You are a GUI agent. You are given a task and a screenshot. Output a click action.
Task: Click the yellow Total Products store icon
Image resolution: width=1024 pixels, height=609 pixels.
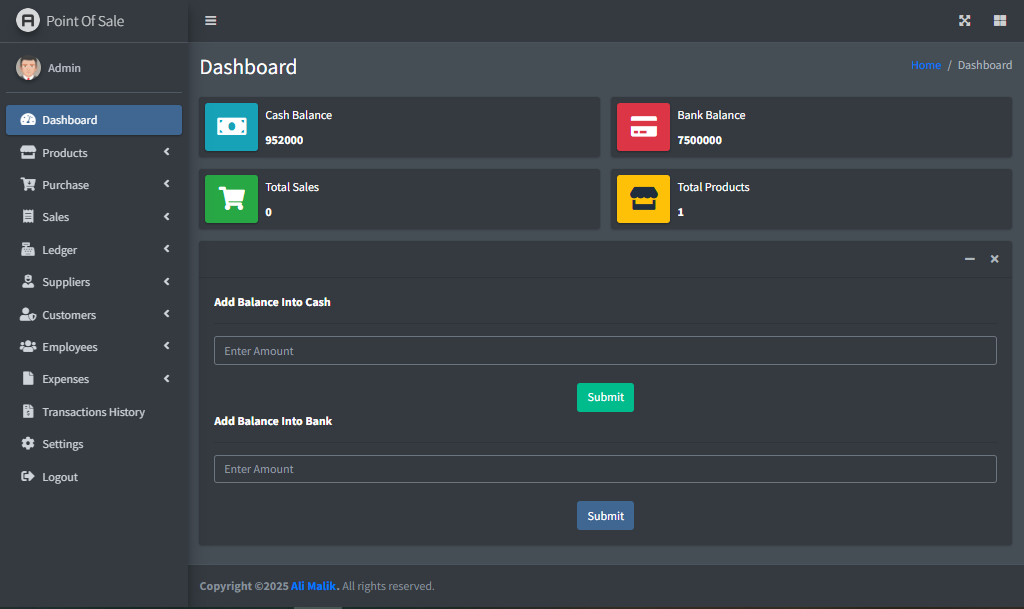coord(643,199)
